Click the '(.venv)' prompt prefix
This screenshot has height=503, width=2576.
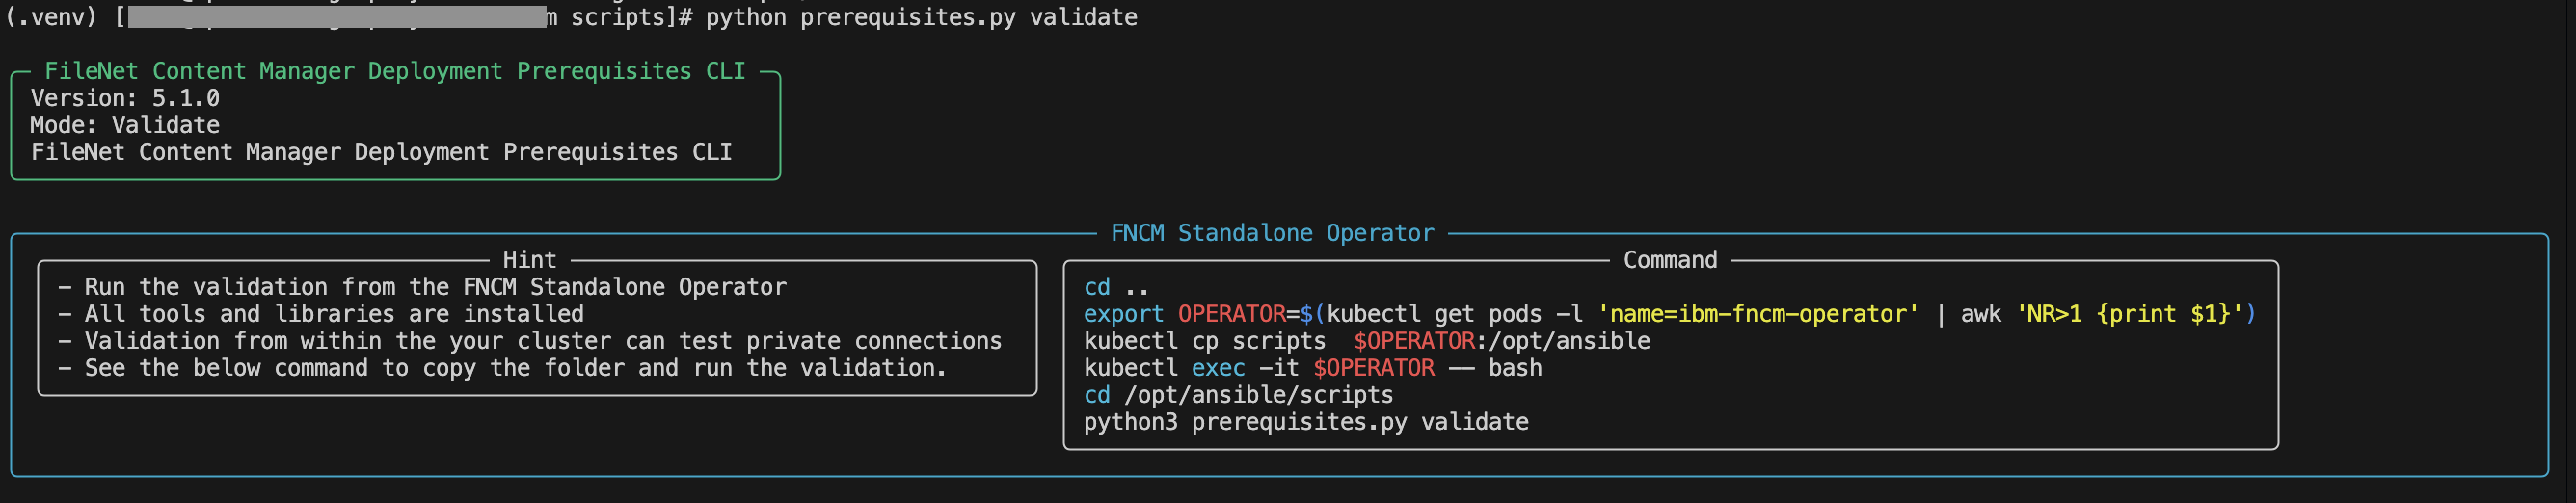click(50, 17)
